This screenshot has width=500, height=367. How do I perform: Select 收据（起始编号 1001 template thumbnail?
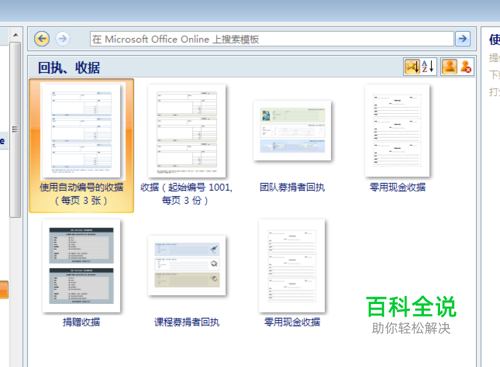187,131
